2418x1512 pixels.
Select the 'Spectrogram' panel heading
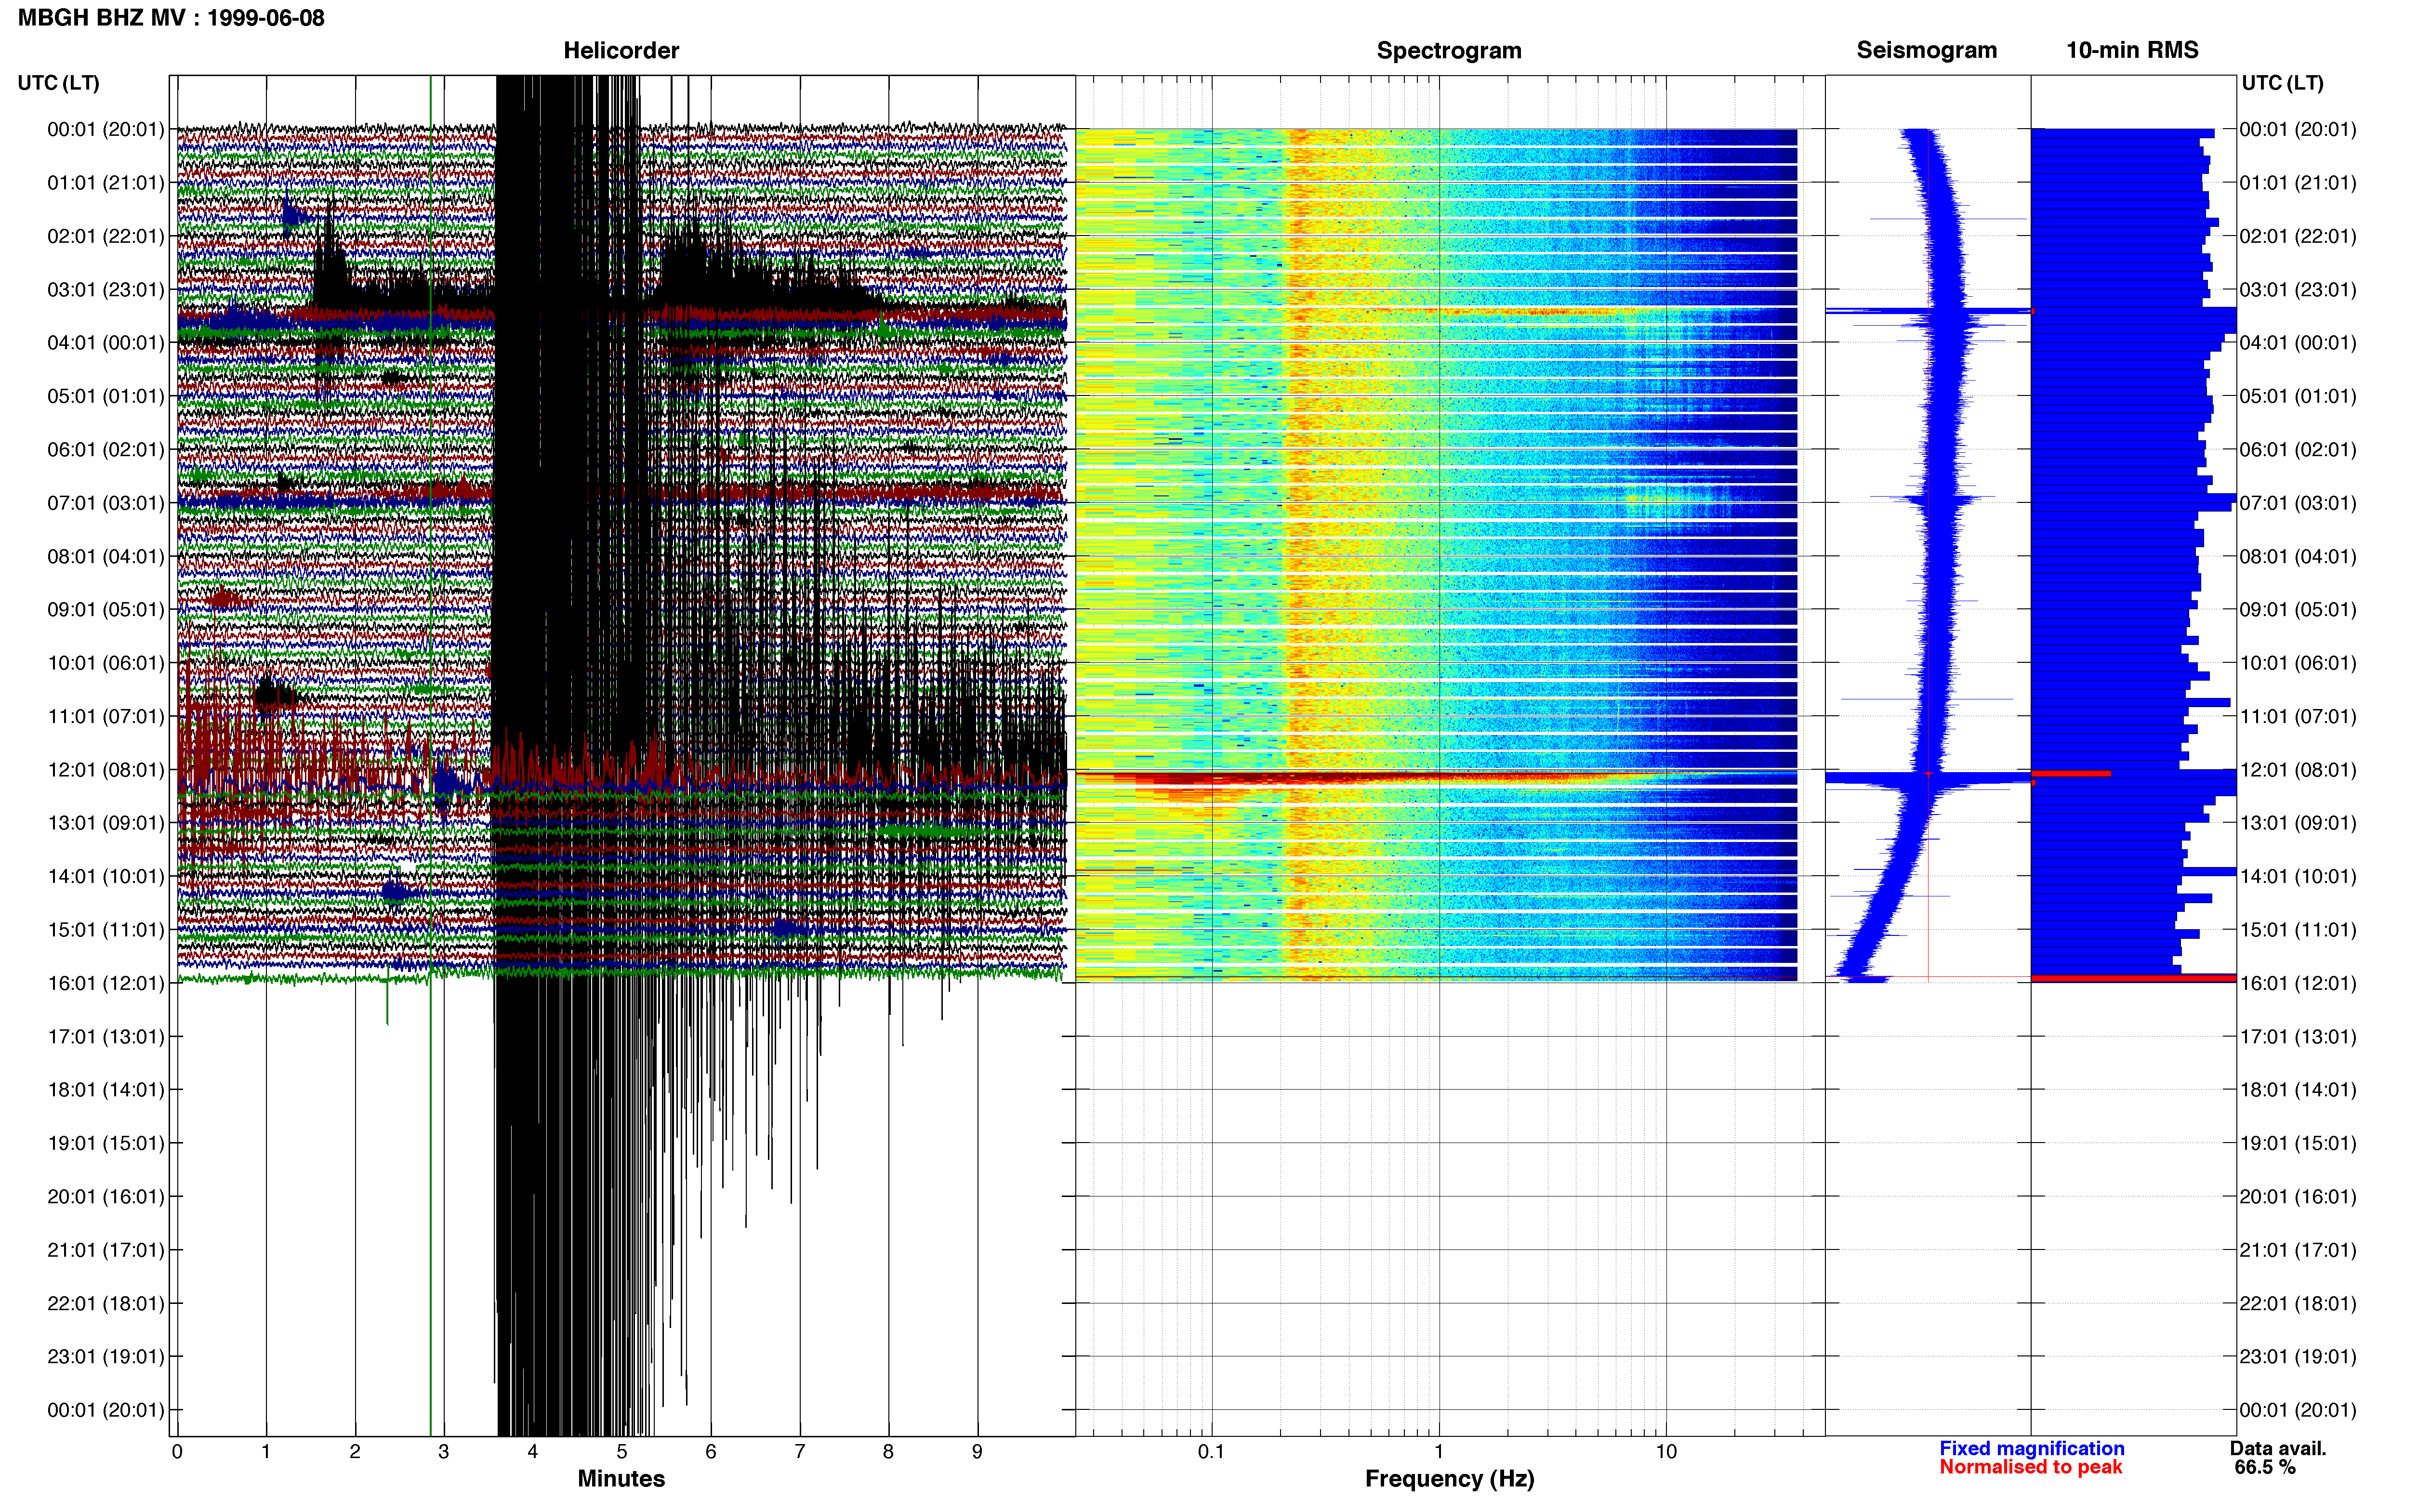[x=1449, y=50]
